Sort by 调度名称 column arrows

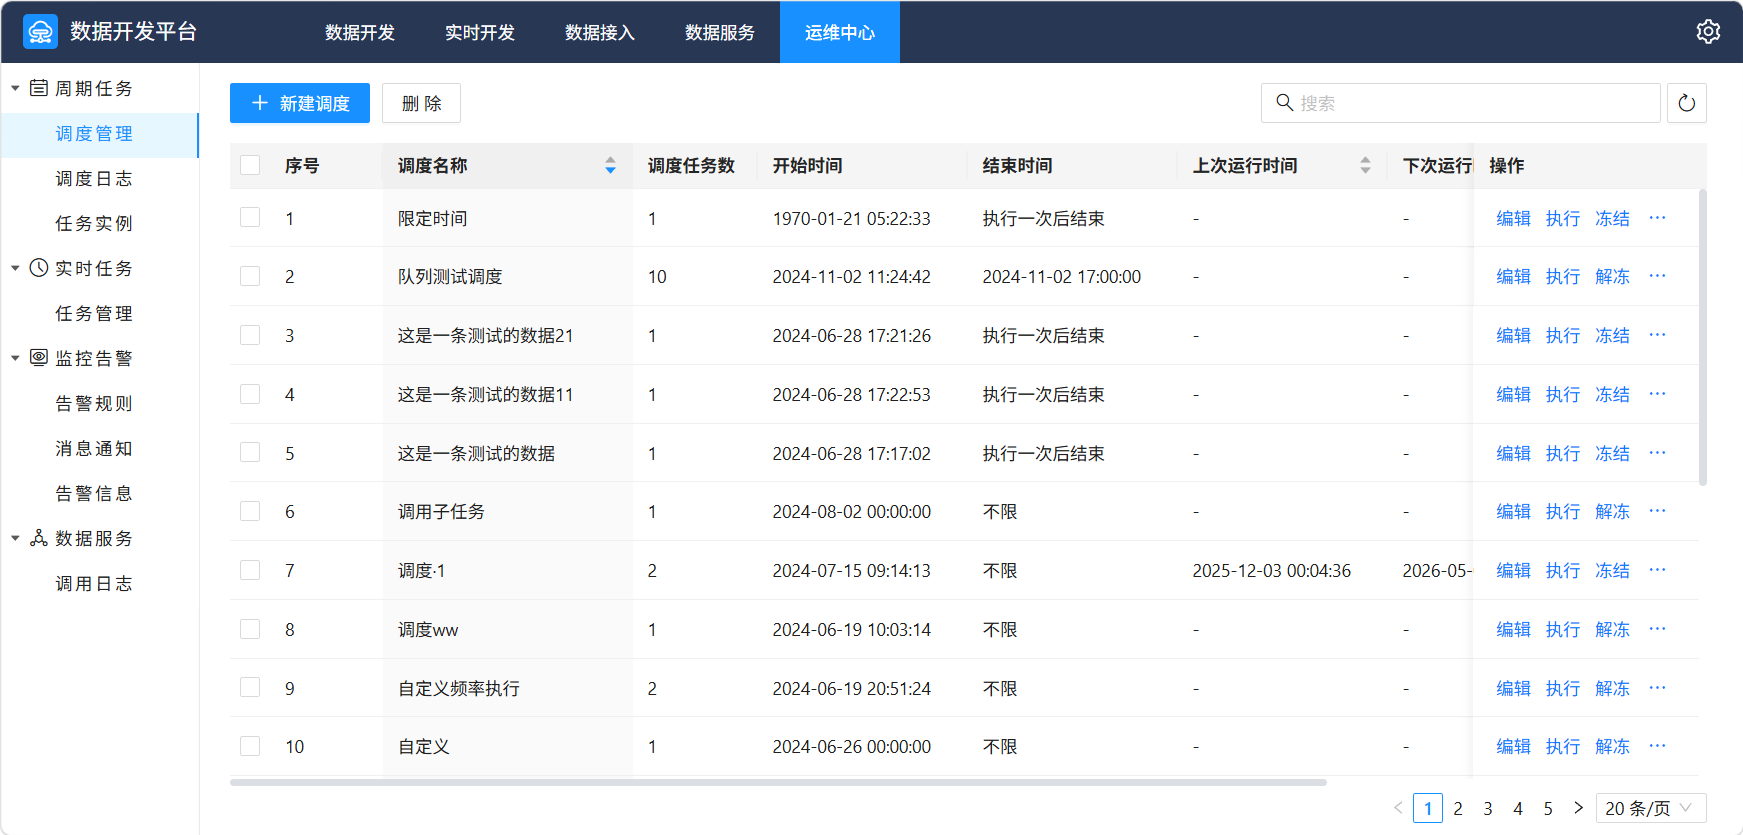pyautogui.click(x=610, y=166)
